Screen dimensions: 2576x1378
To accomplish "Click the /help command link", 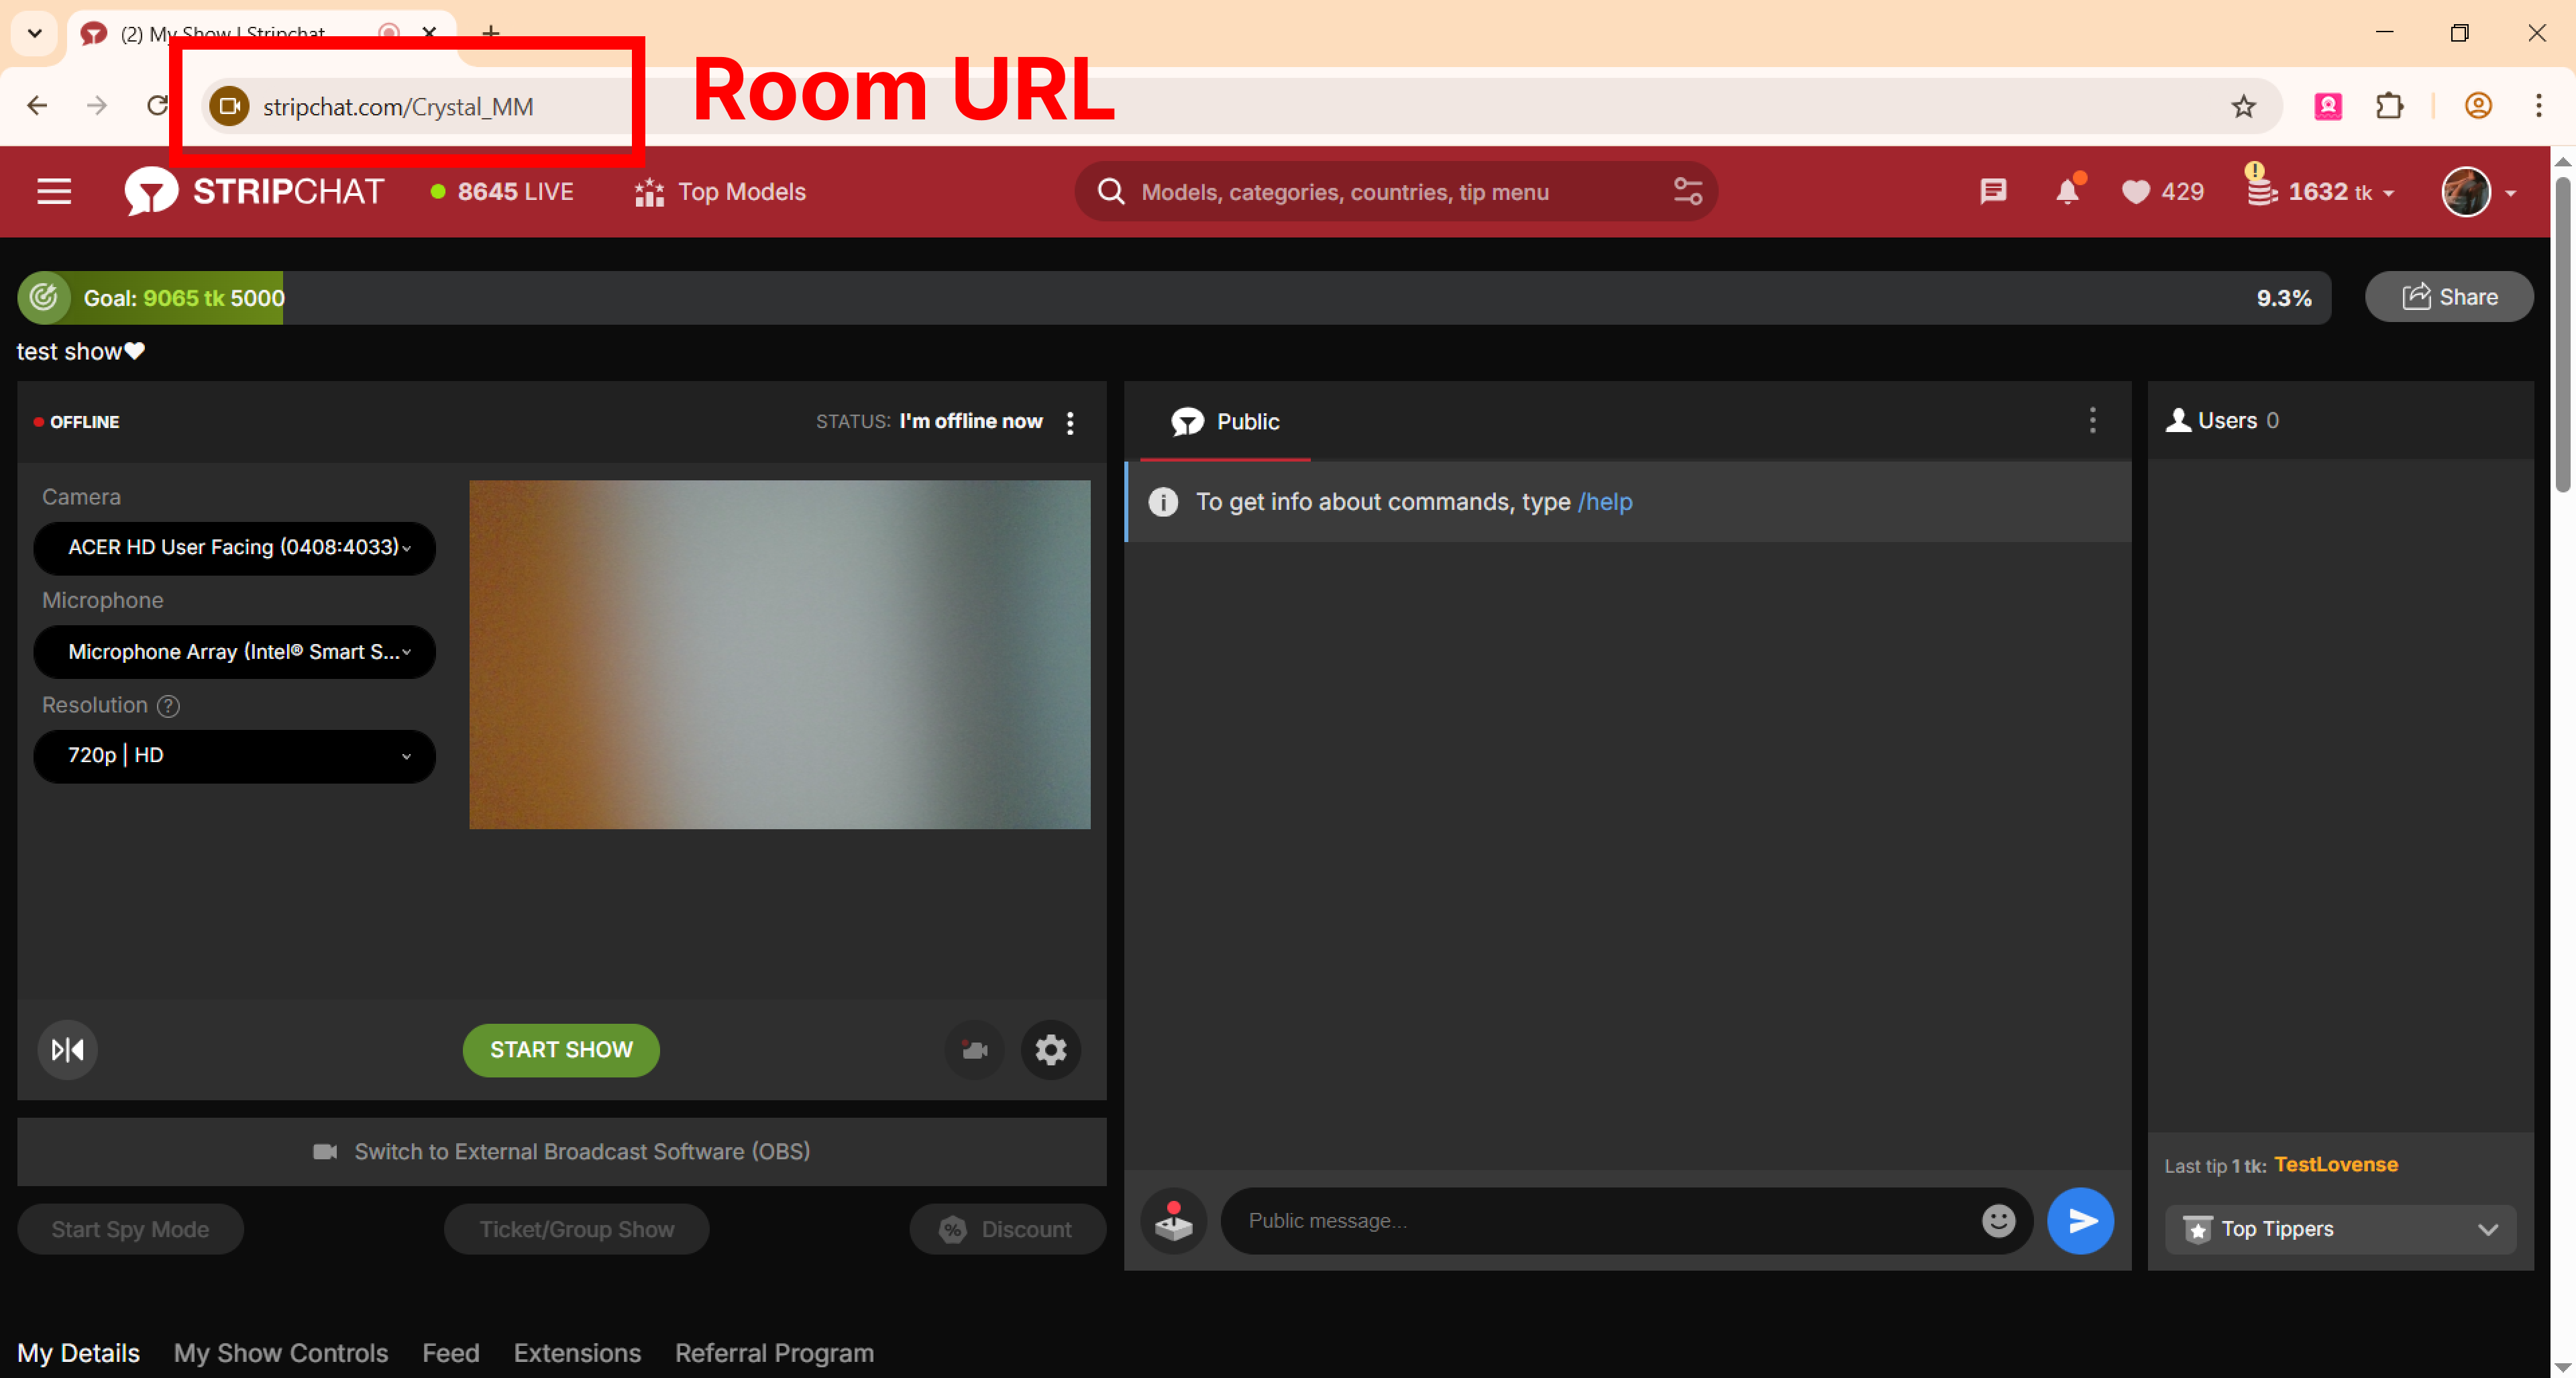I will 1604,501.
